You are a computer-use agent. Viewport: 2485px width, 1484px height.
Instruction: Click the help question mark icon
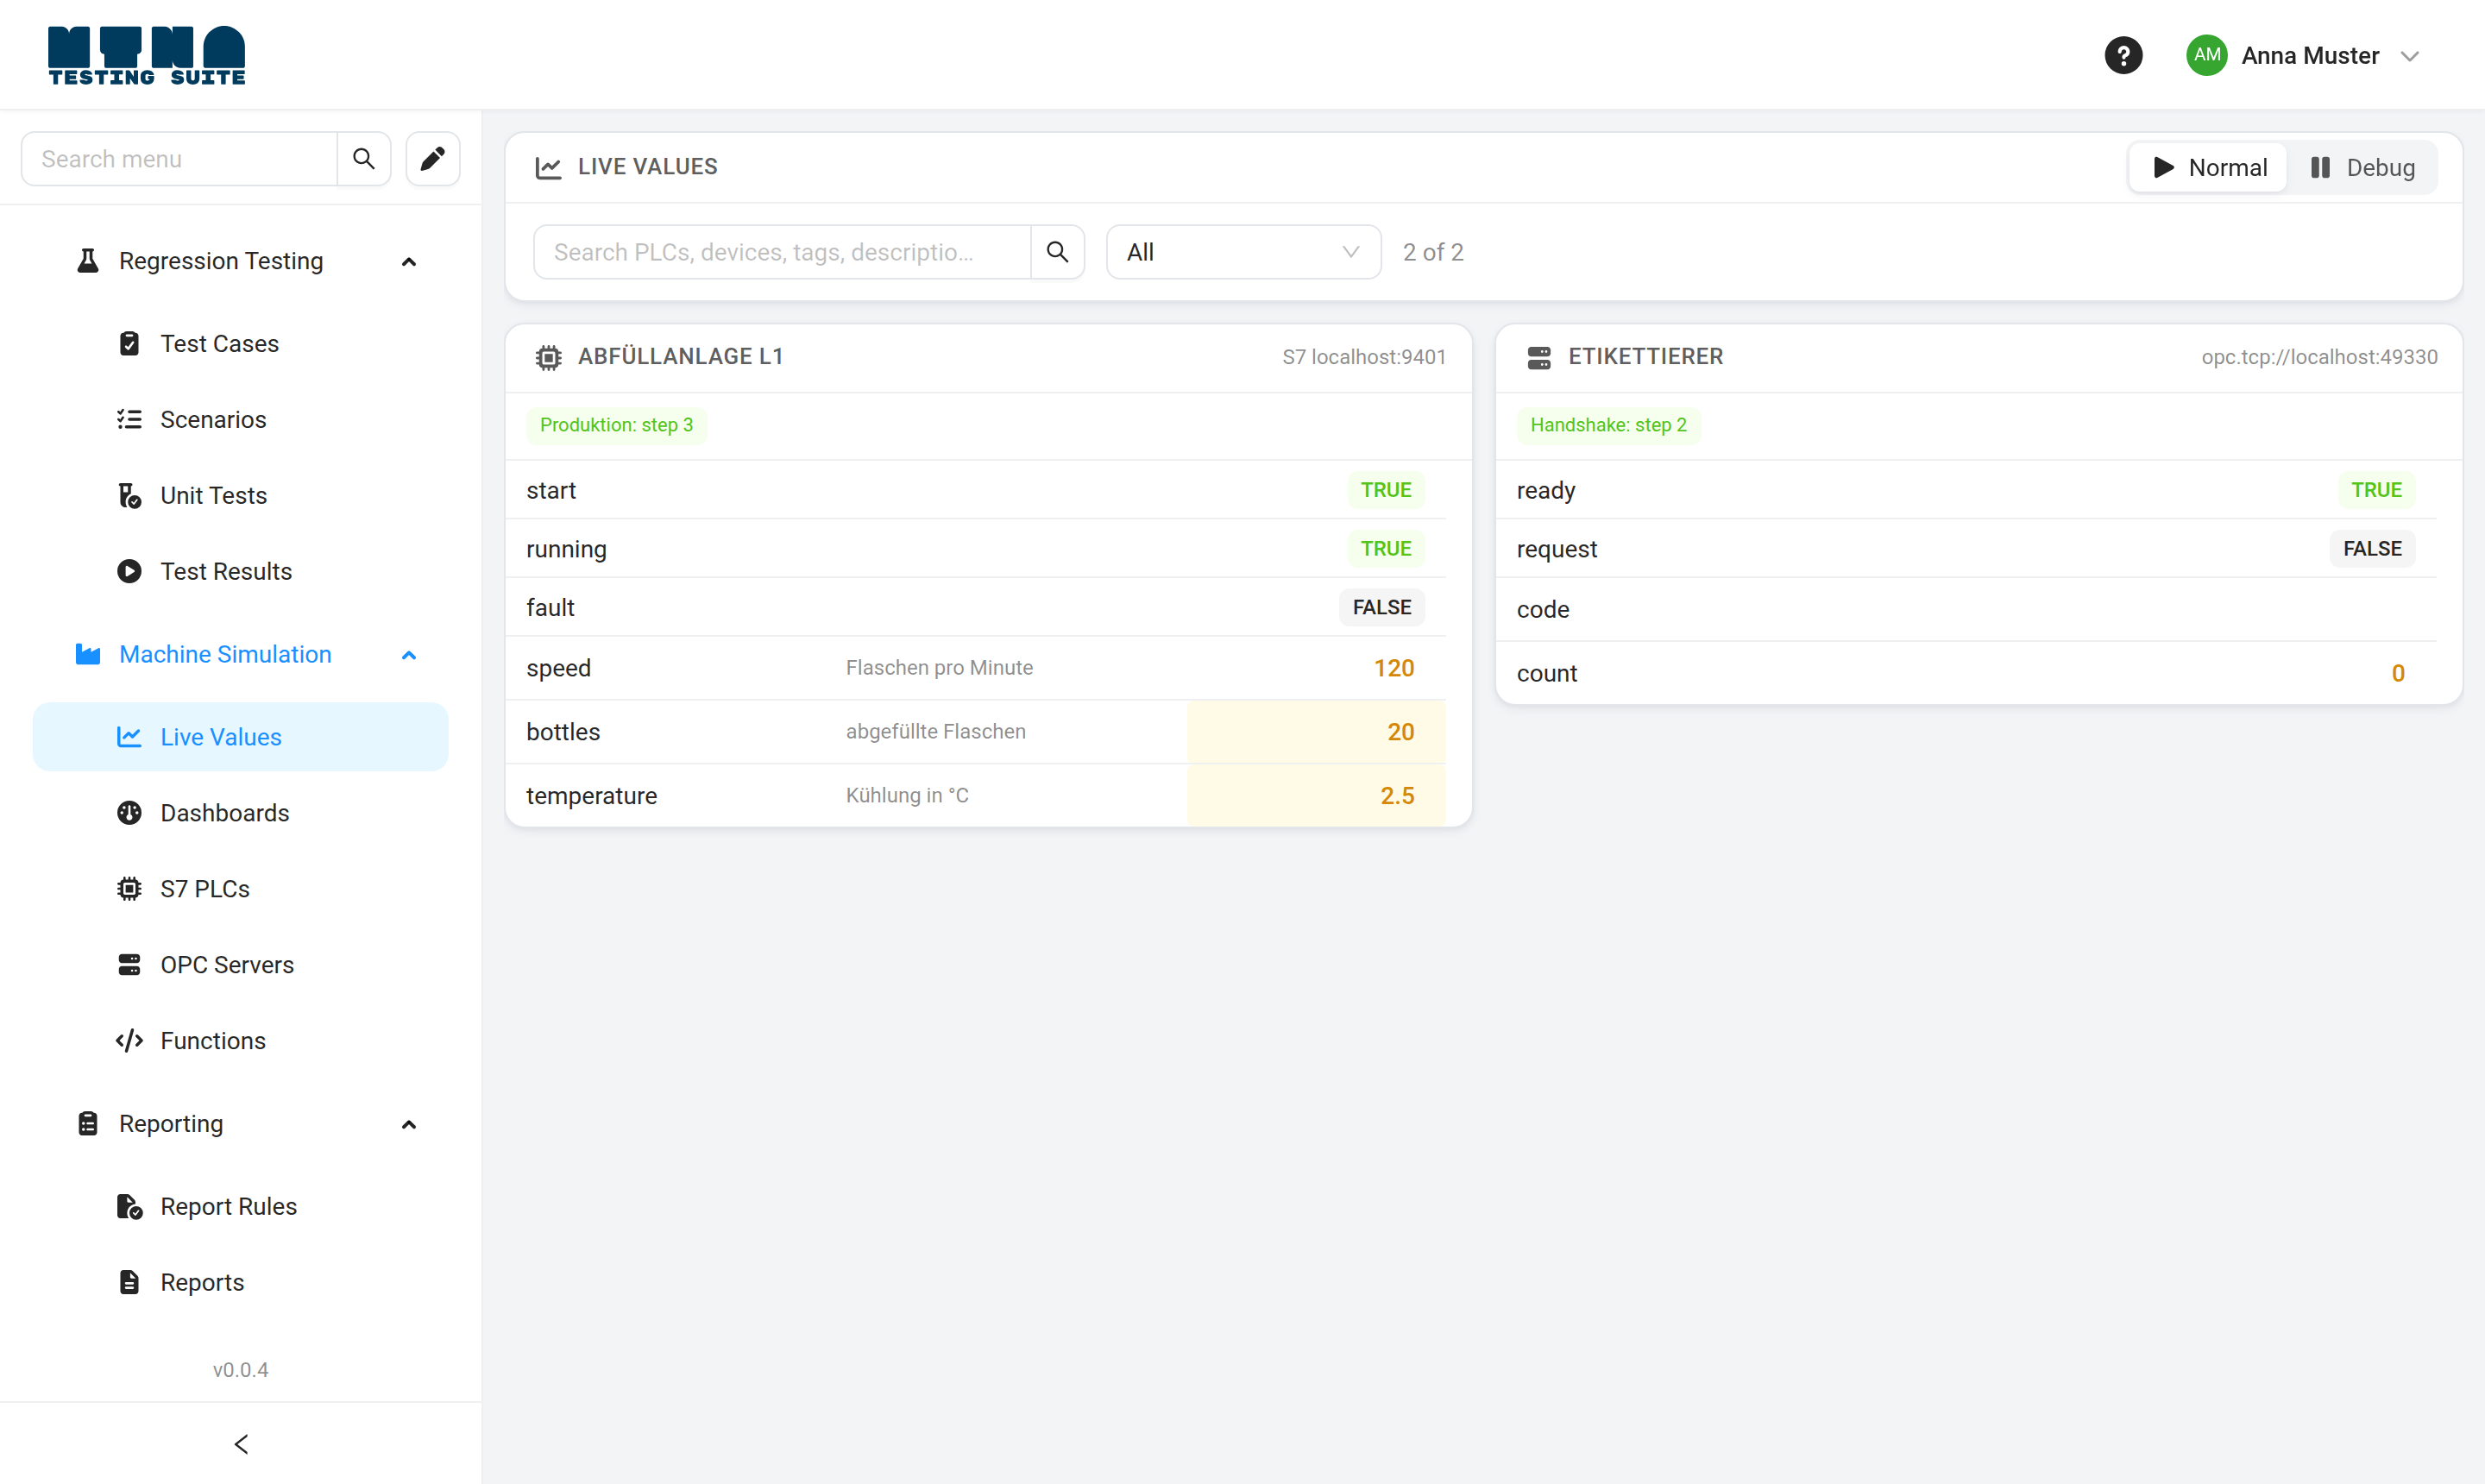tap(2123, 55)
